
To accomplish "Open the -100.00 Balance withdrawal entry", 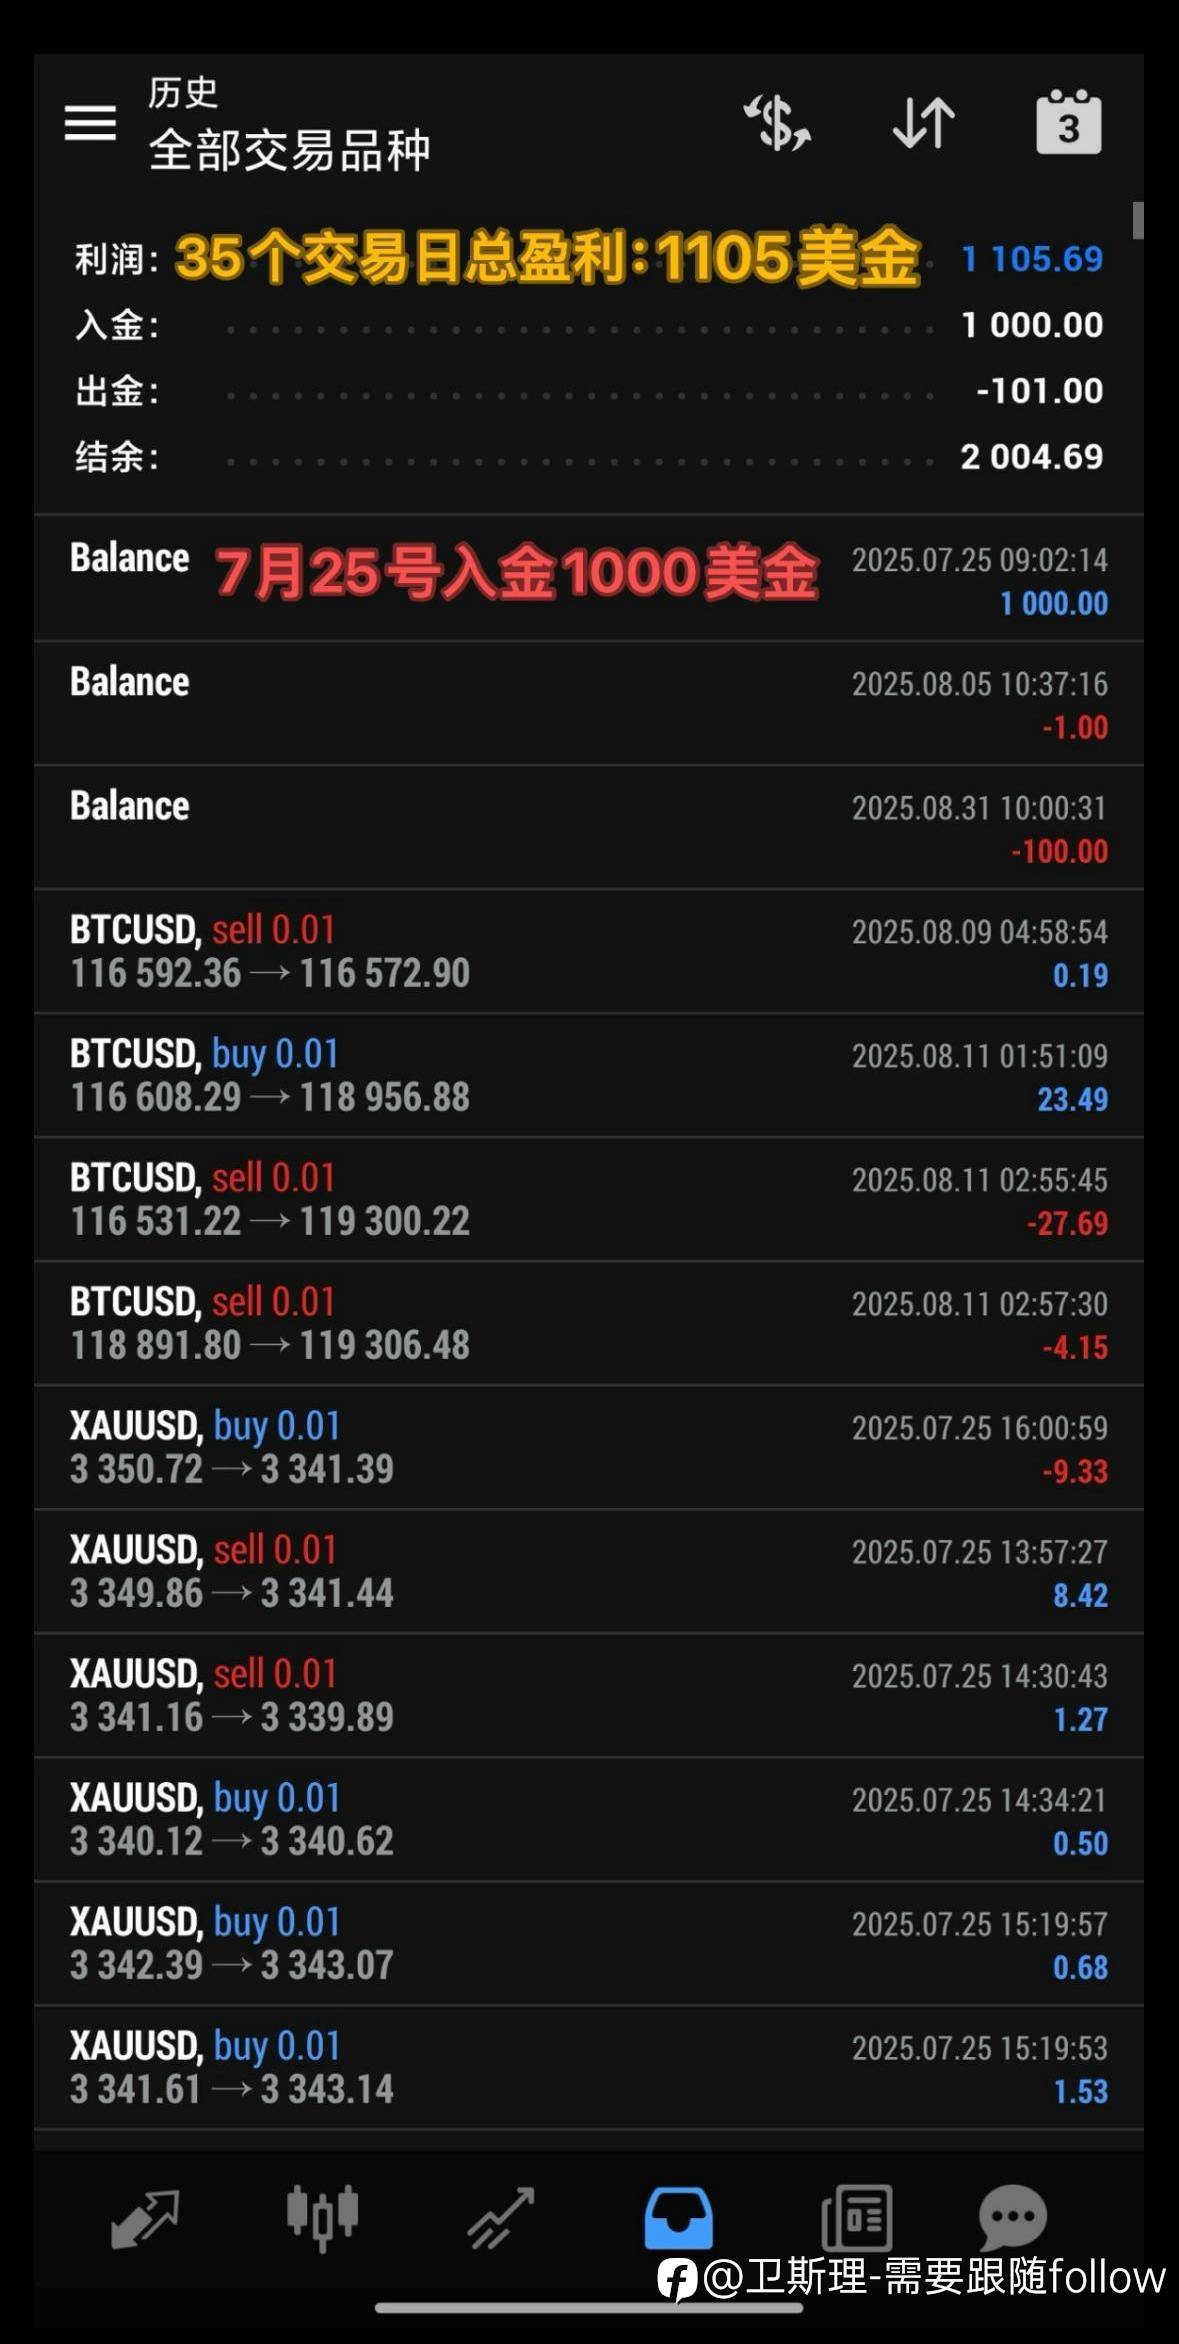I will pos(589,827).
